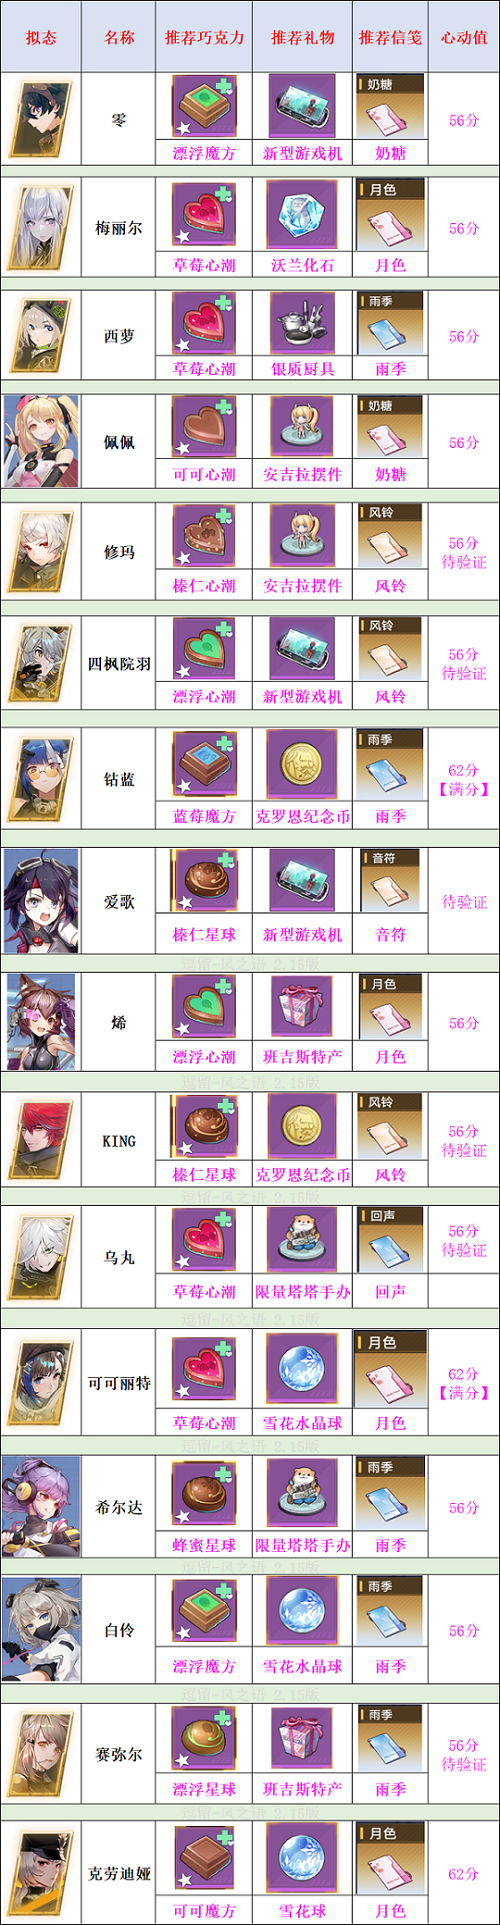Select the 银质厨具 gift icon for 西萝

pos(301,324)
